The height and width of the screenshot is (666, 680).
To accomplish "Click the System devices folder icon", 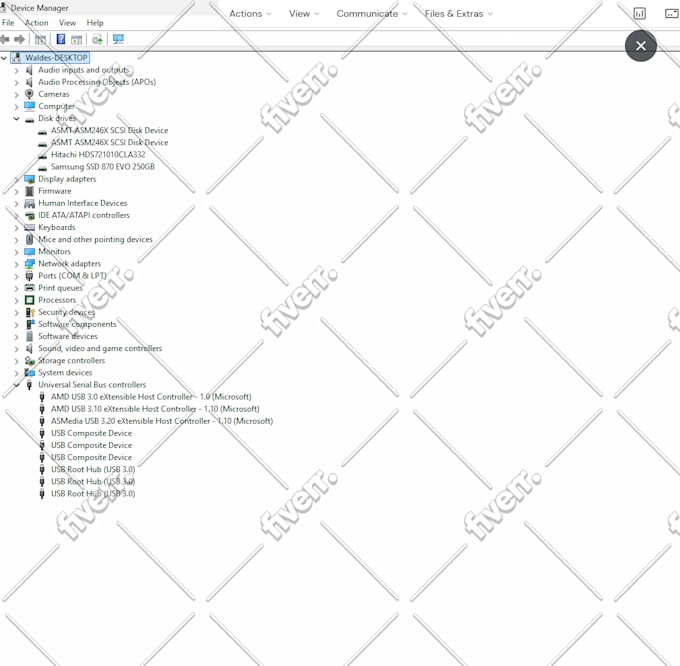I will point(29,373).
